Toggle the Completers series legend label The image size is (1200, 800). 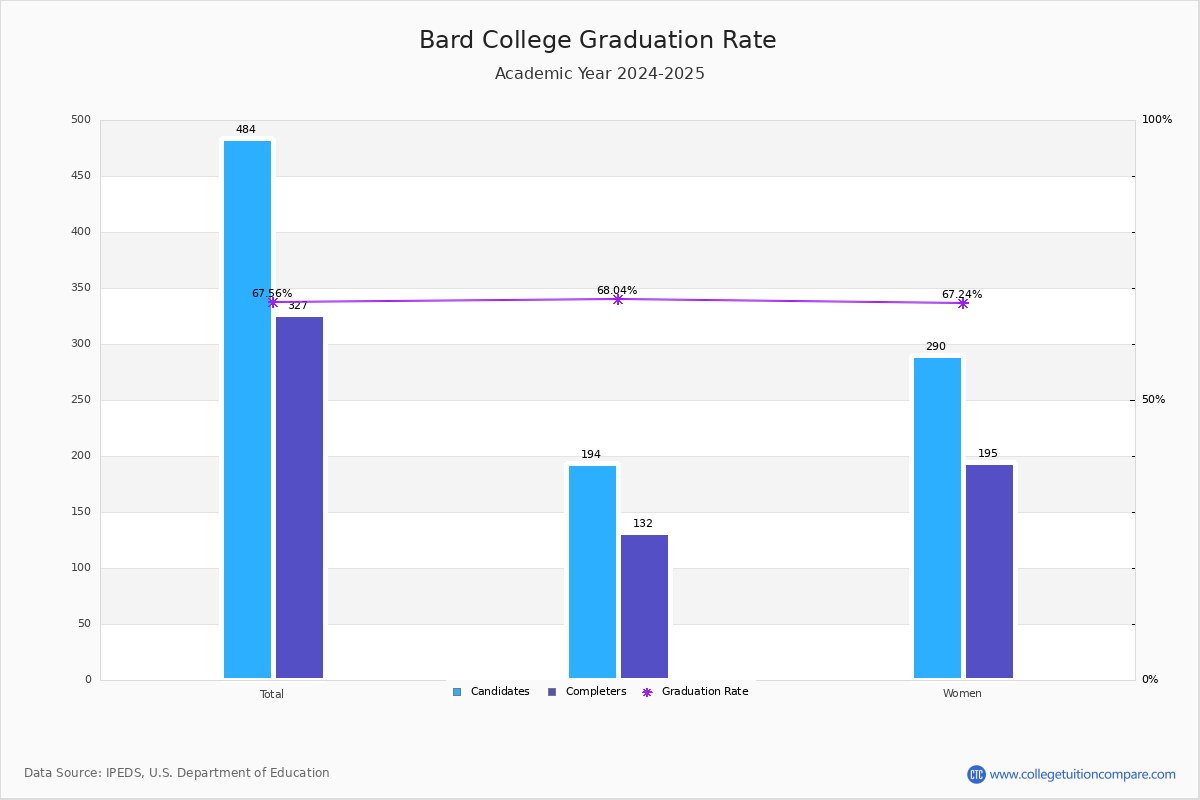tap(596, 692)
